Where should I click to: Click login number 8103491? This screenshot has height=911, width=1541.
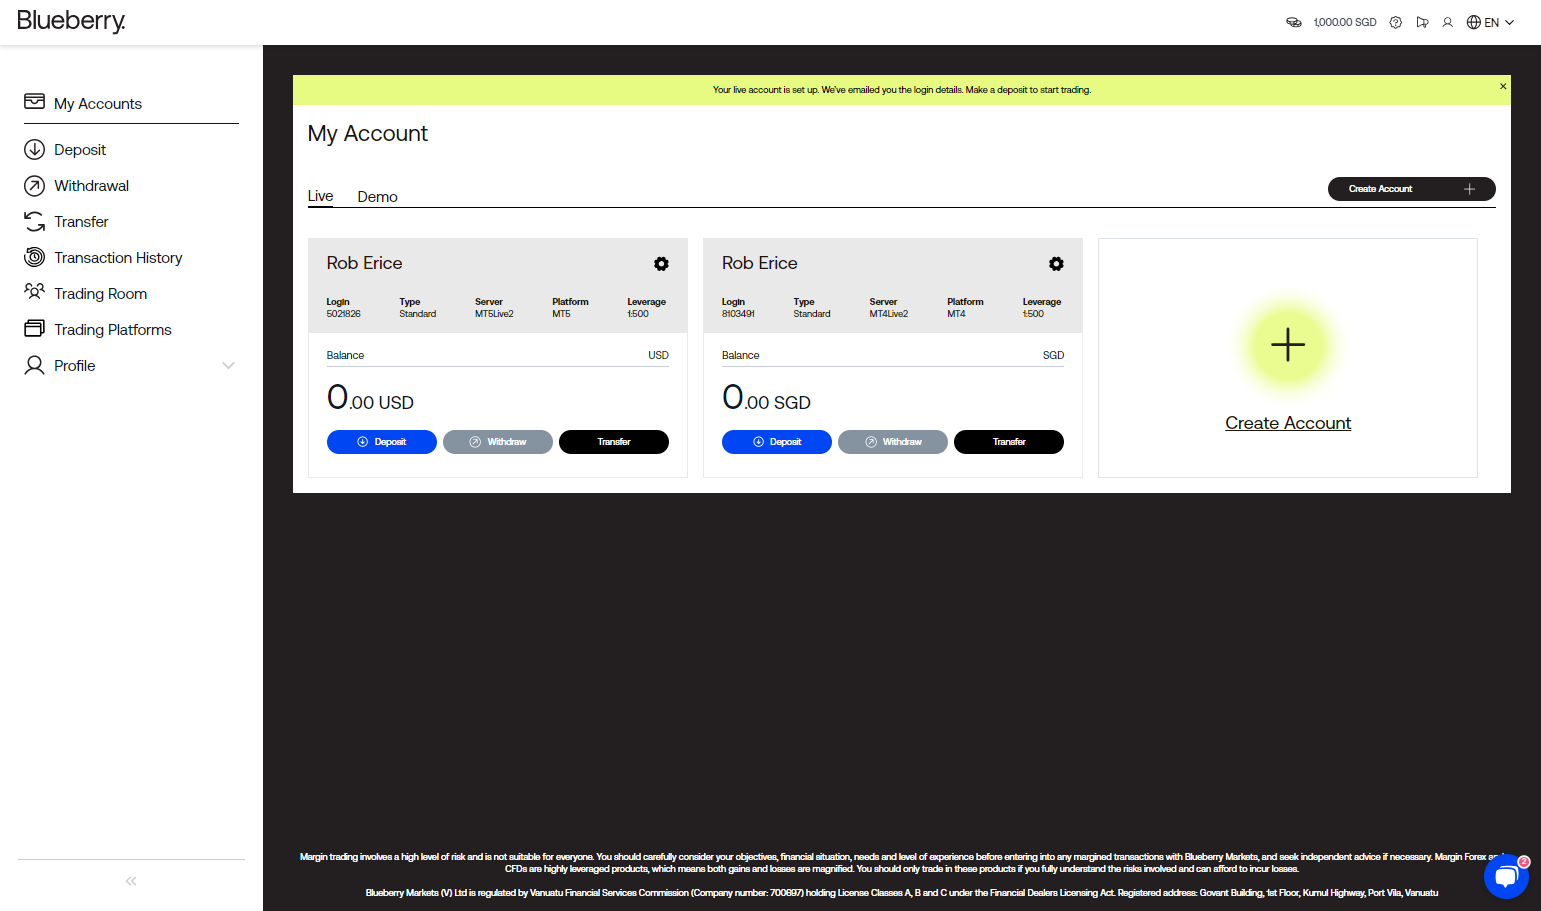coord(738,314)
